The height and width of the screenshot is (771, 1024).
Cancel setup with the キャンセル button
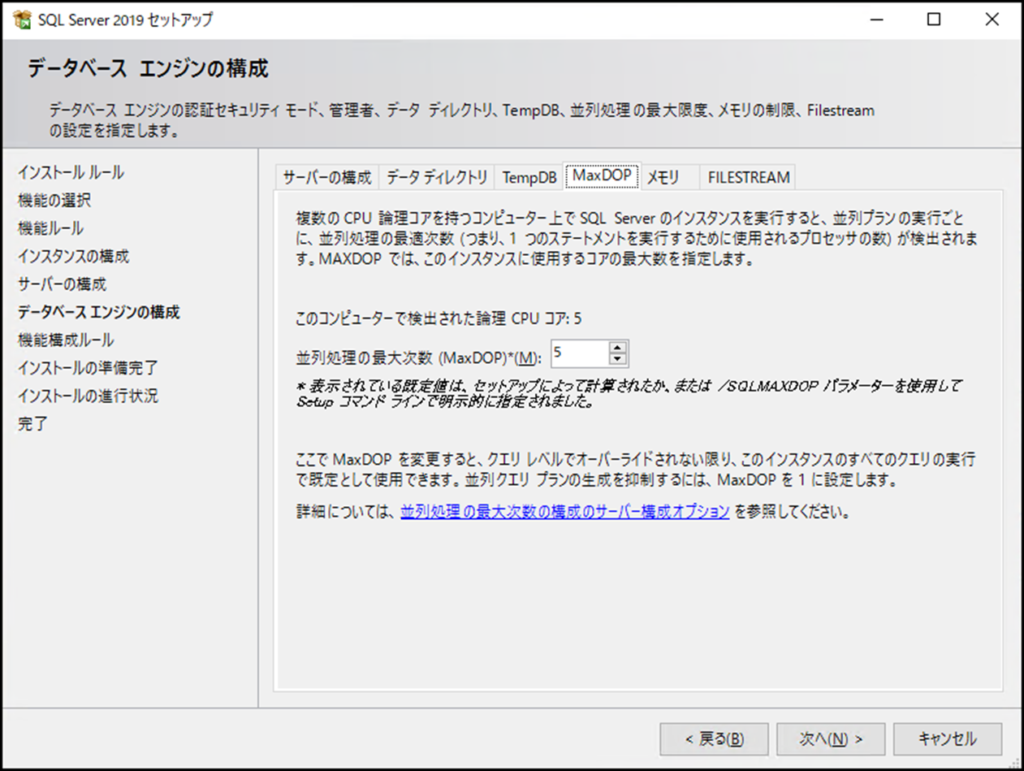pos(948,739)
